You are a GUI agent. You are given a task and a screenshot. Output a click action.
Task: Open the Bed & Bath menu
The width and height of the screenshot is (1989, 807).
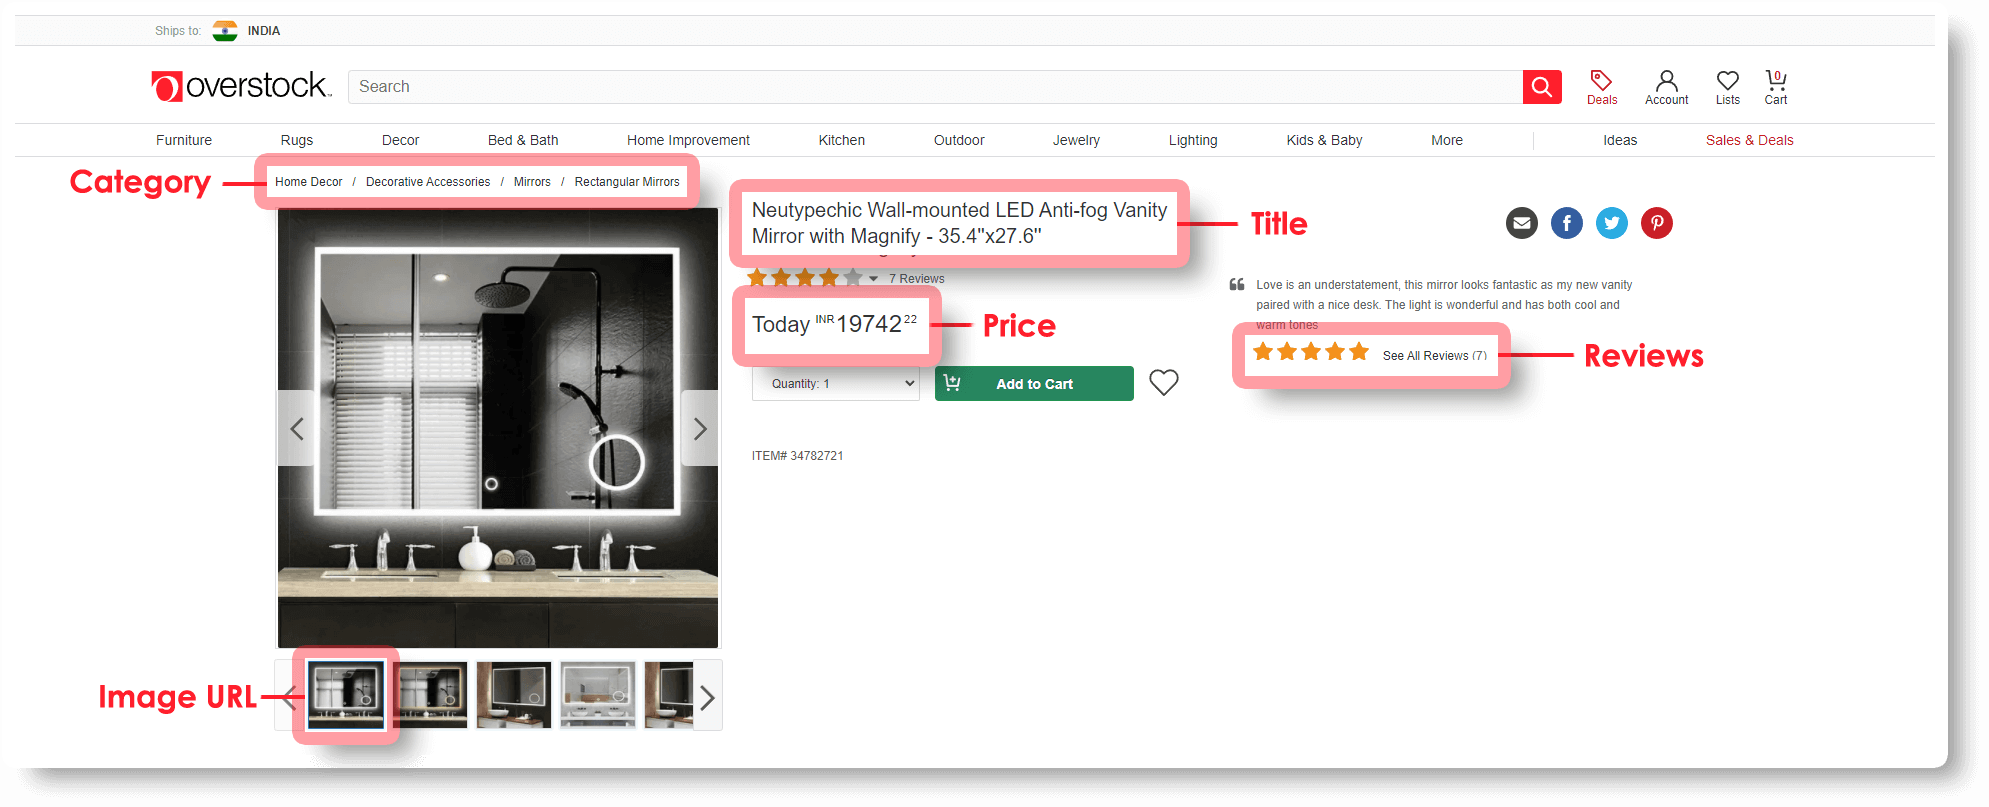pos(523,140)
